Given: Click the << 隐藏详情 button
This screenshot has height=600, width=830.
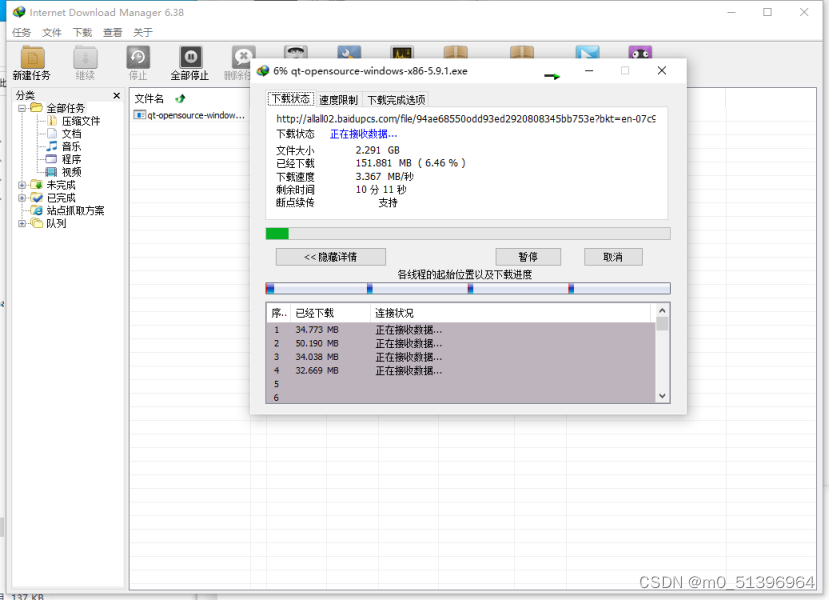Looking at the screenshot, I should click(x=331, y=257).
